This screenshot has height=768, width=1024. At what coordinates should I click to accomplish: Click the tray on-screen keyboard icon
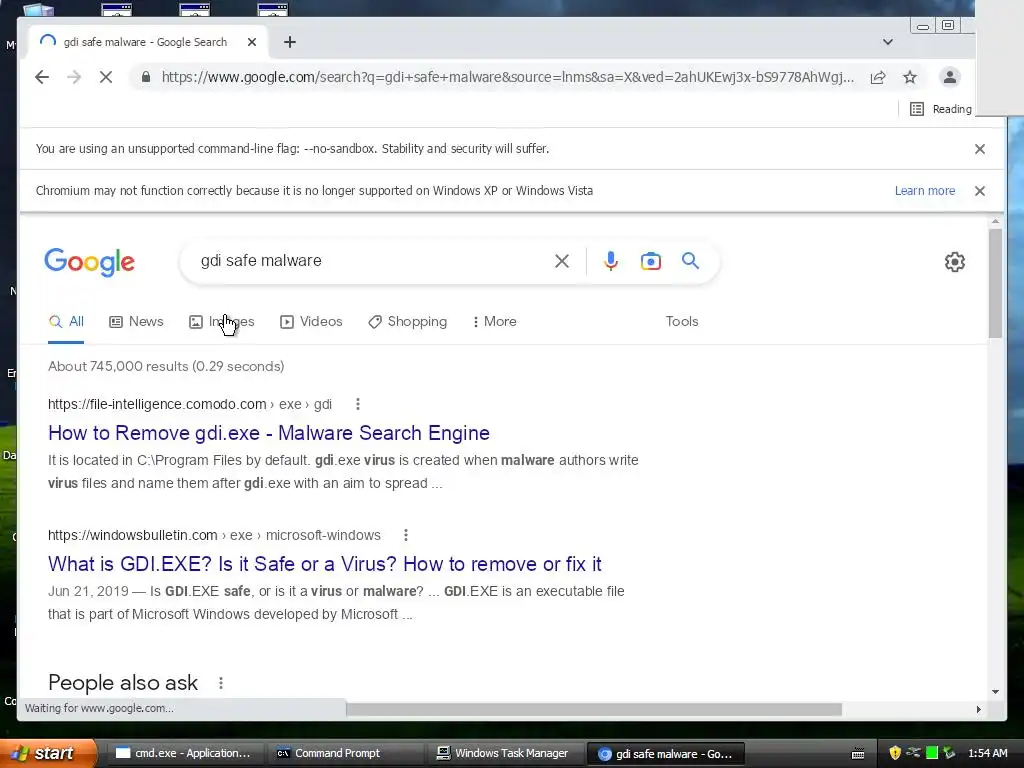pyautogui.click(x=858, y=754)
